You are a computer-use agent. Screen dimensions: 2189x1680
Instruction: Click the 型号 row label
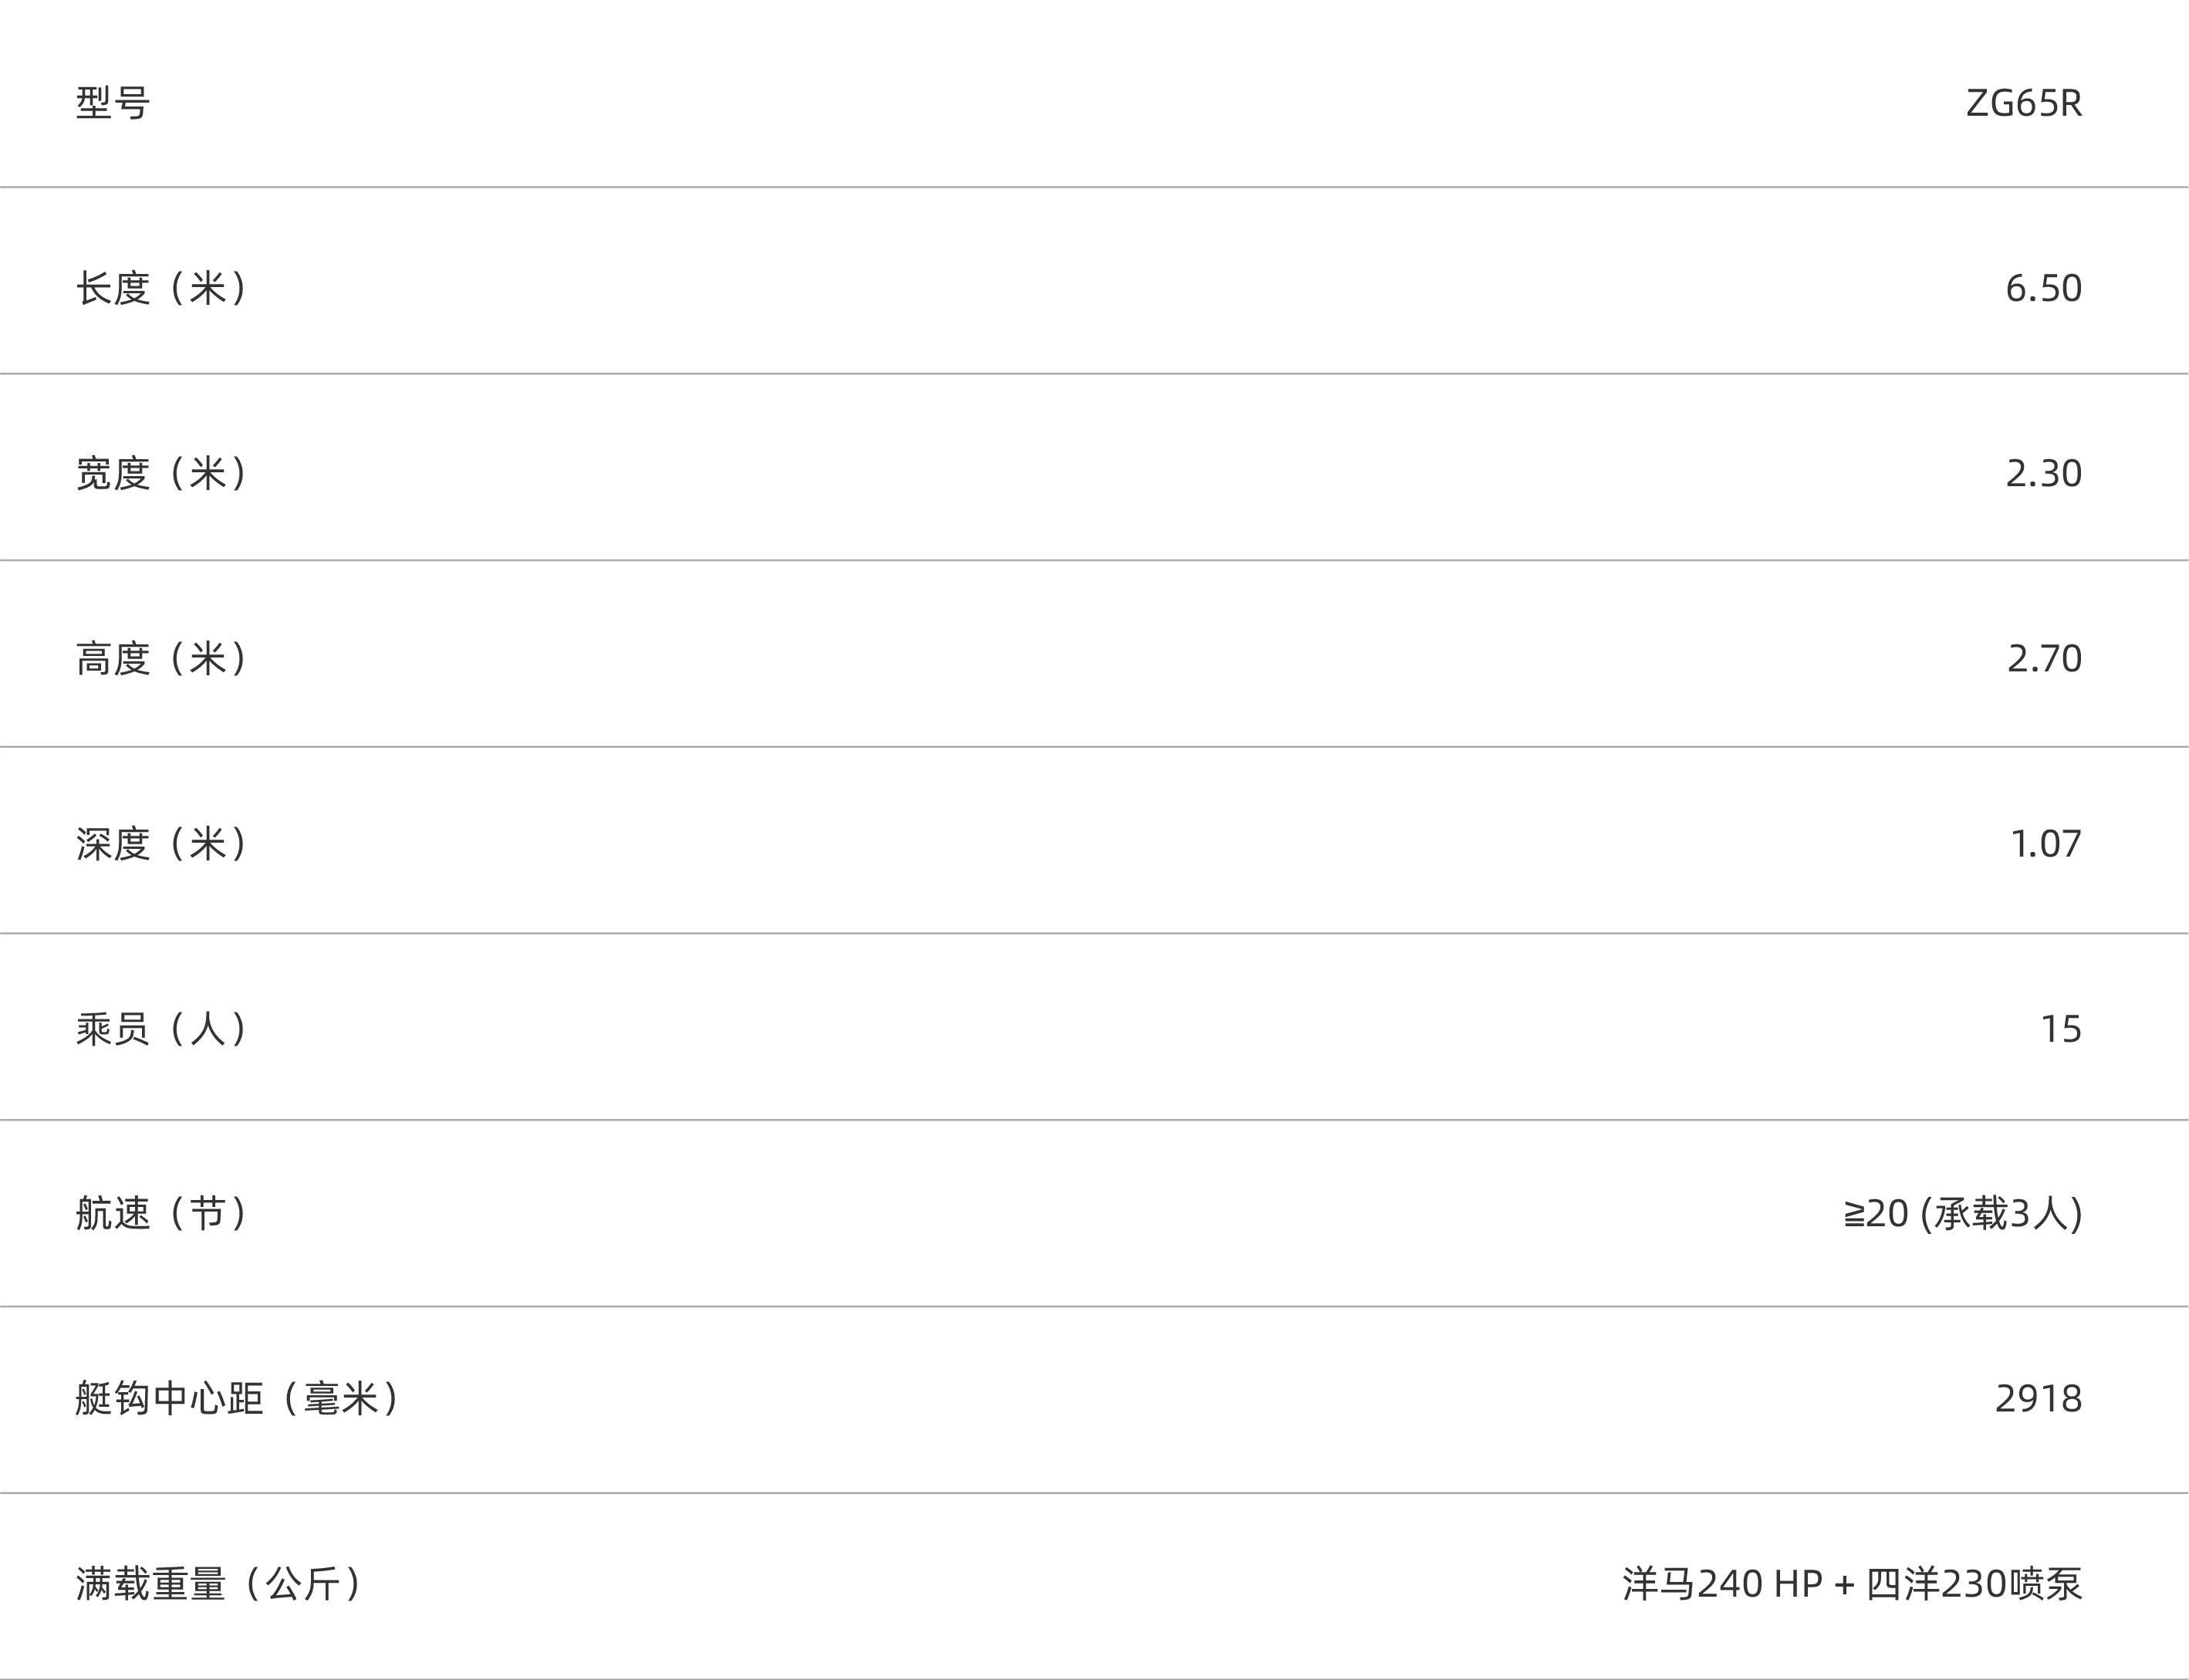[113, 103]
